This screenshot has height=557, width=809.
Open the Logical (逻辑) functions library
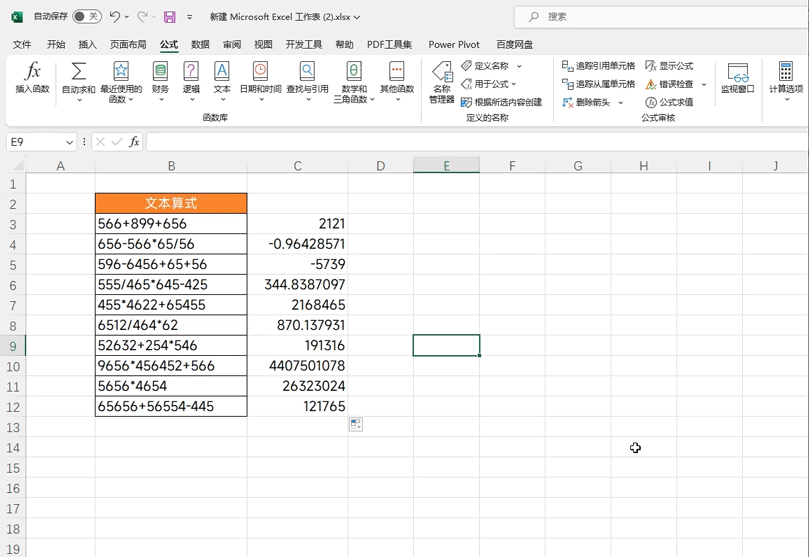click(191, 80)
